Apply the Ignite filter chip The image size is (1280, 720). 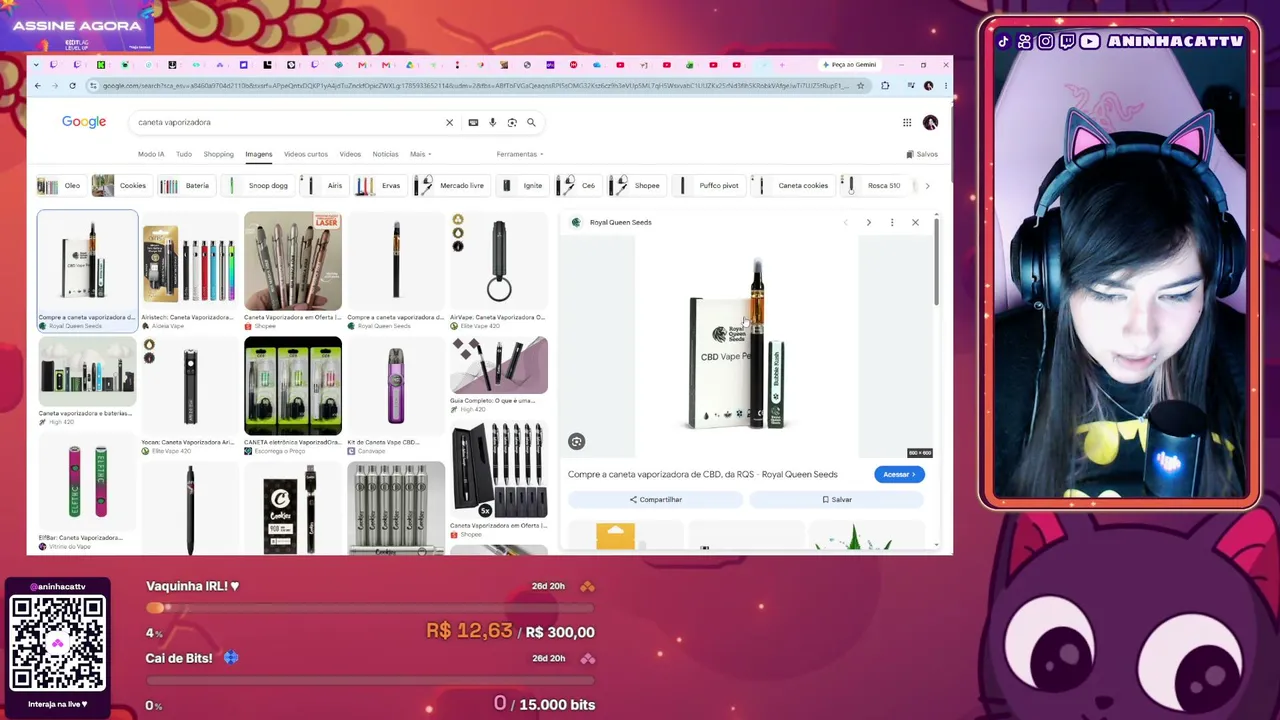pyautogui.click(x=521, y=186)
